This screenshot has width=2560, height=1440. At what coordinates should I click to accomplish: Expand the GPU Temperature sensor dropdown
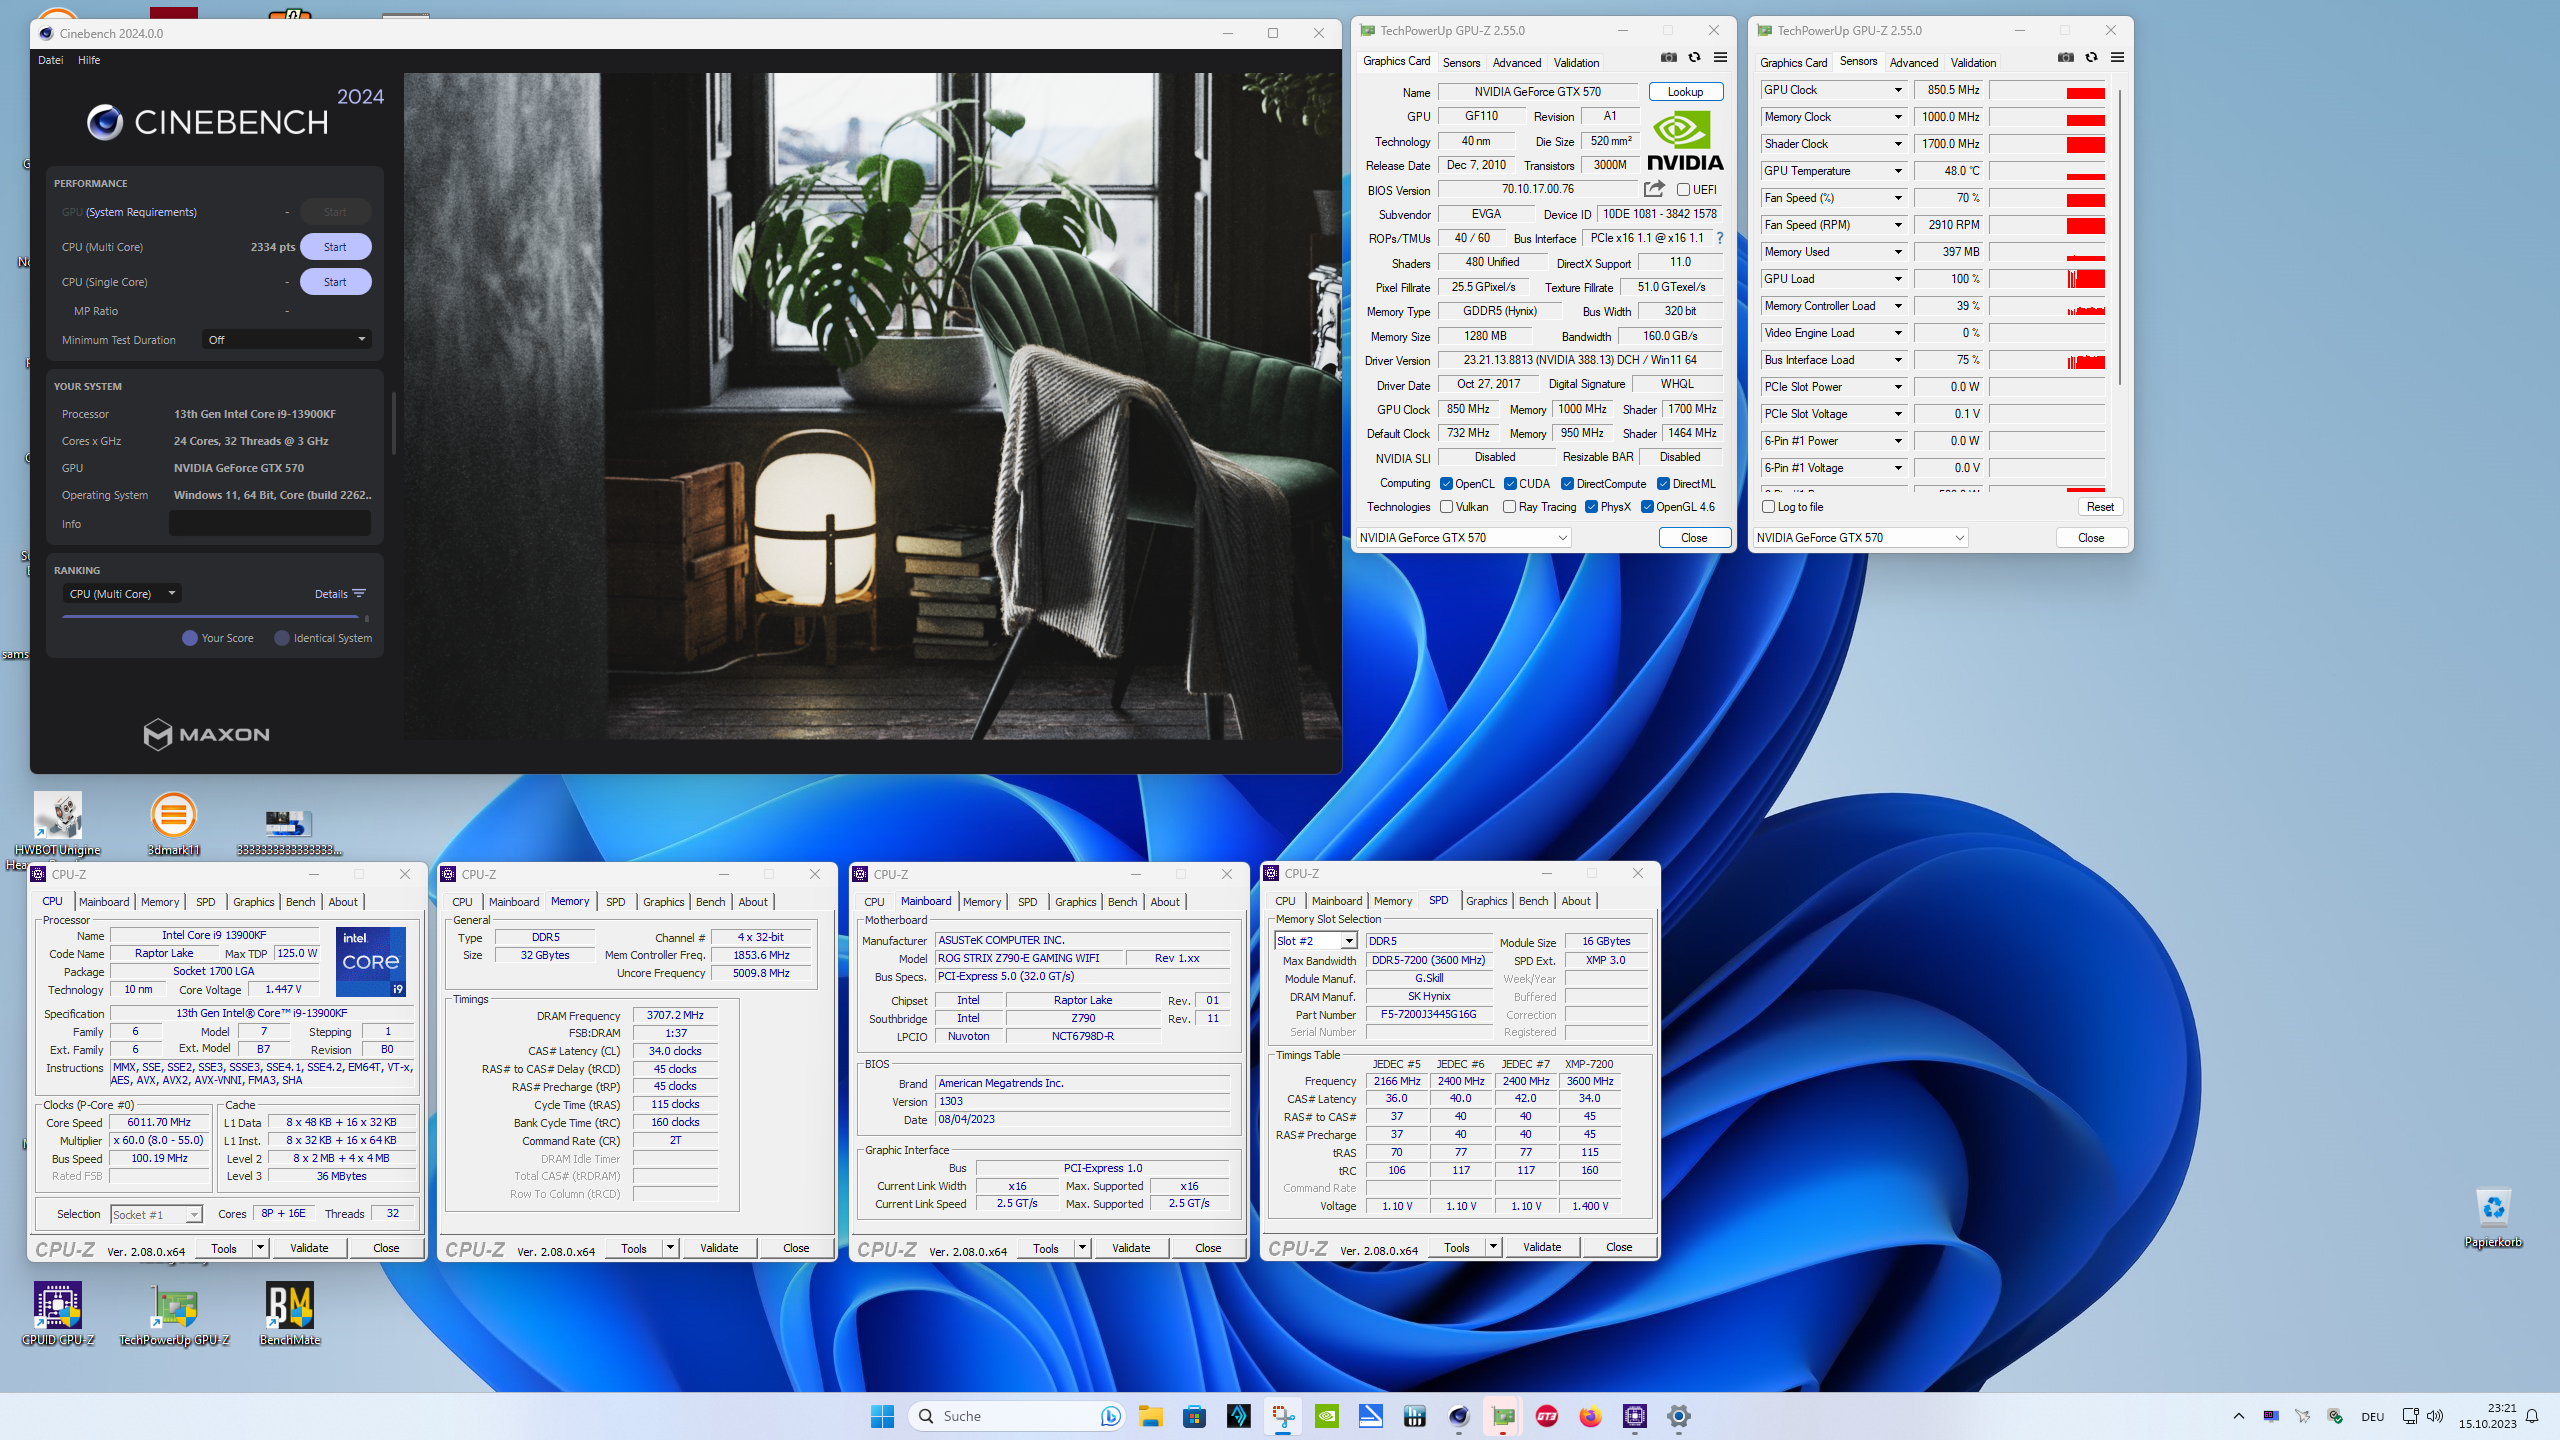click(1897, 171)
